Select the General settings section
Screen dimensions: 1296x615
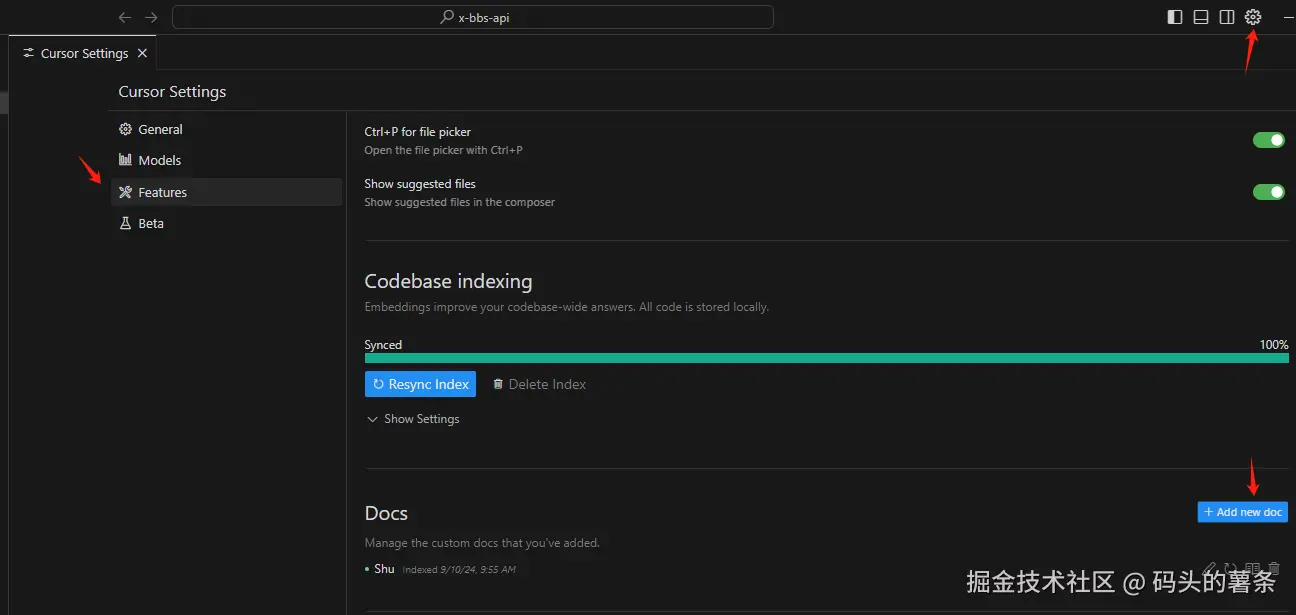[x=160, y=129]
